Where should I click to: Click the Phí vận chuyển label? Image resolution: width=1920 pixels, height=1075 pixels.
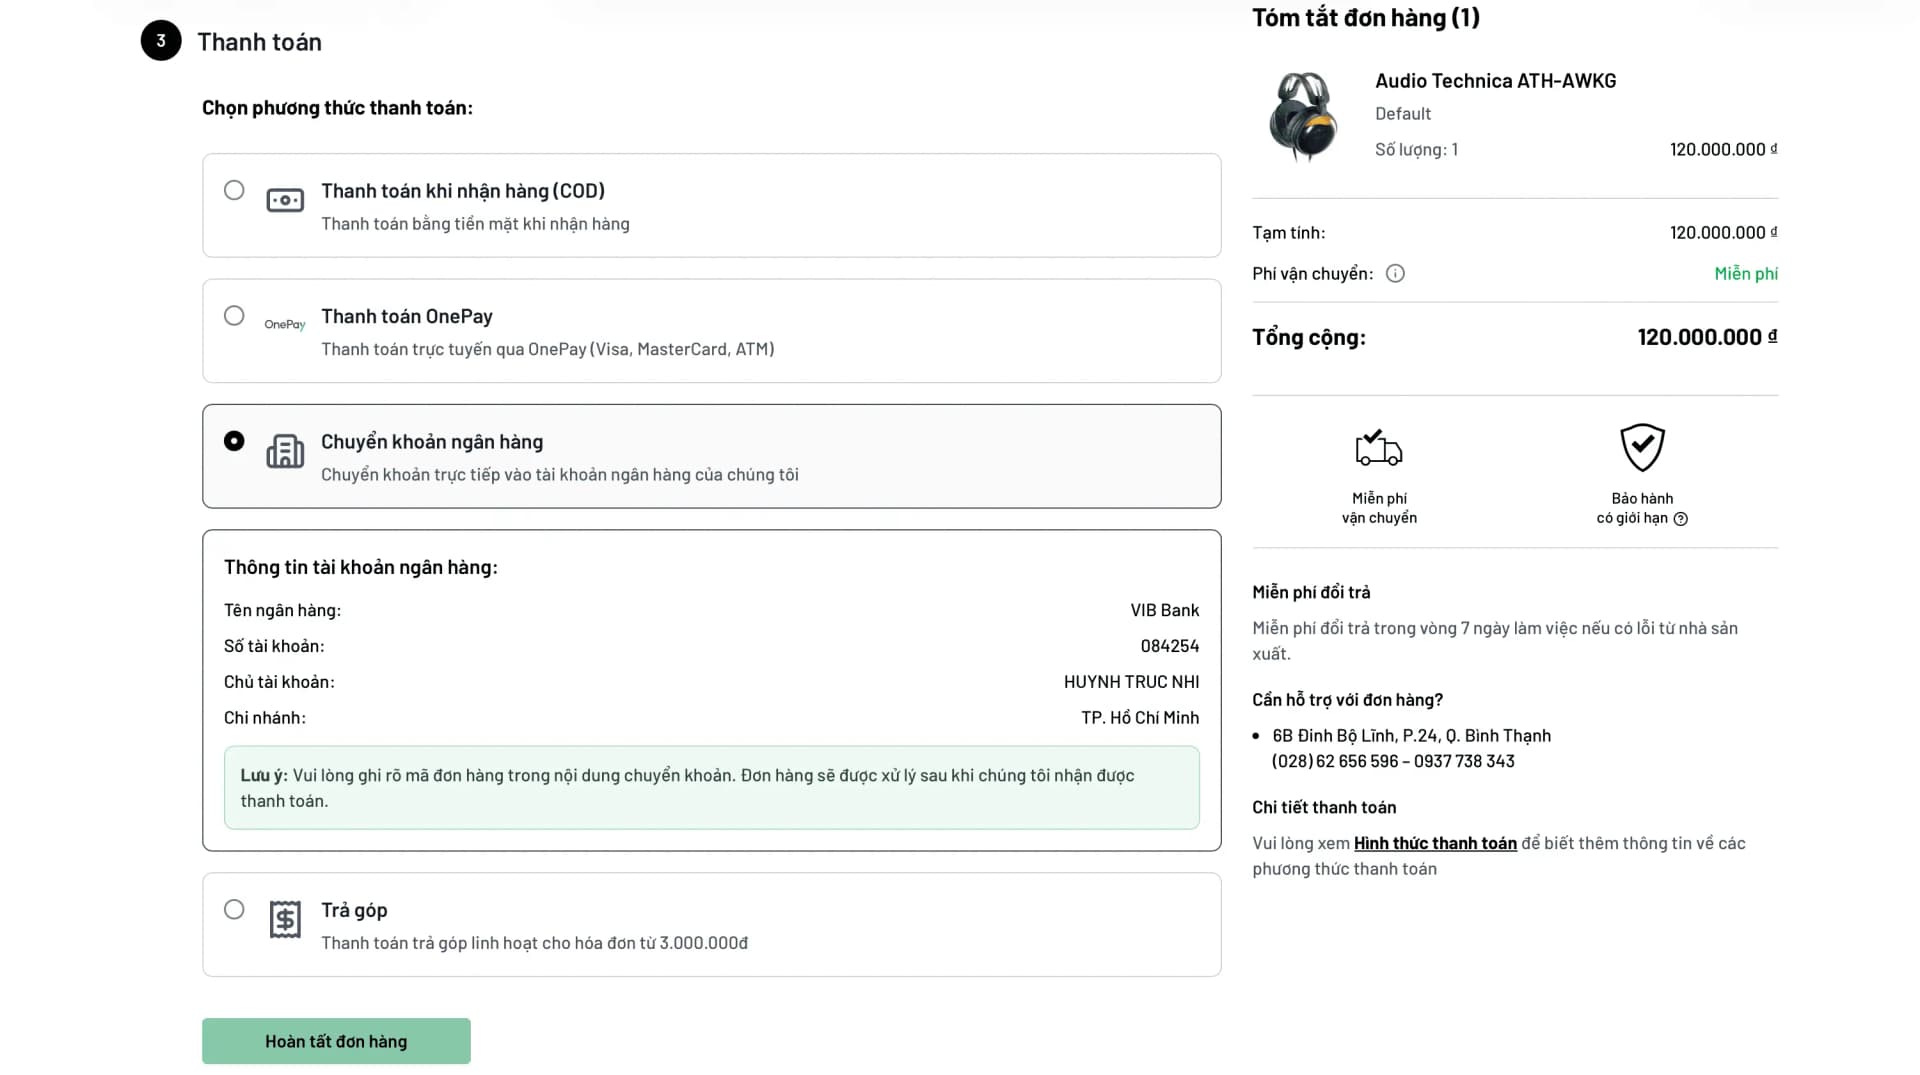pos(1312,274)
